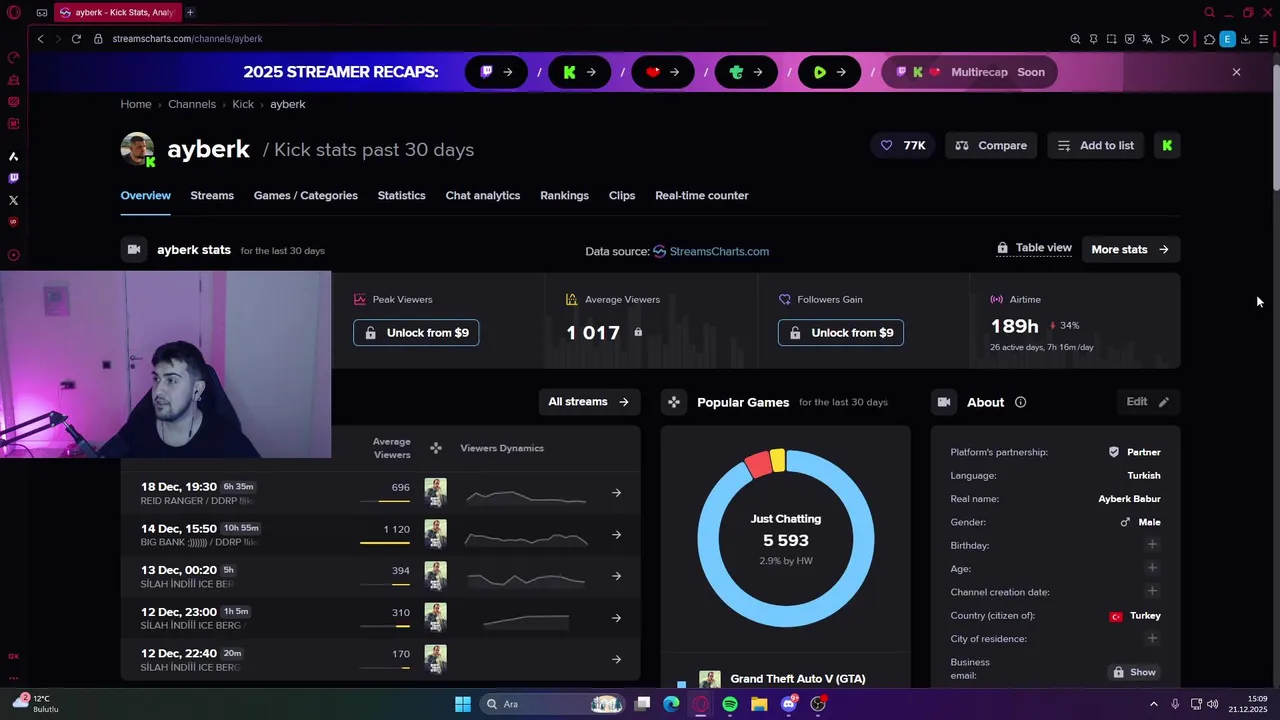Viewport: 1280px width, 720px height.
Task: Open Twitch from the Opera sidebar
Action: pyautogui.click(x=13, y=178)
